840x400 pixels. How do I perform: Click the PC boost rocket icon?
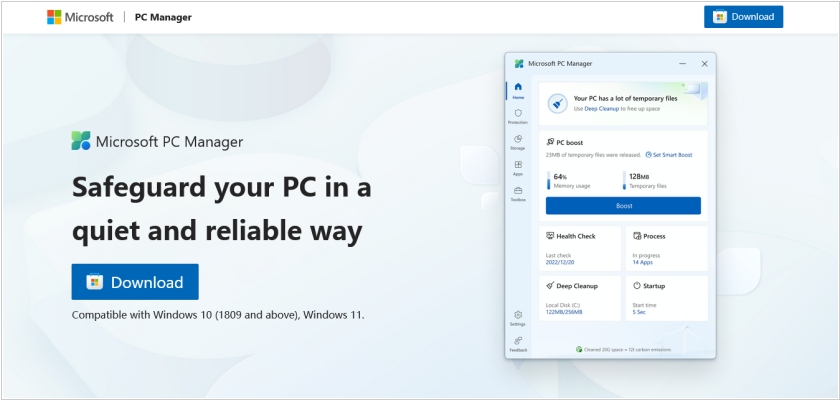pos(550,142)
